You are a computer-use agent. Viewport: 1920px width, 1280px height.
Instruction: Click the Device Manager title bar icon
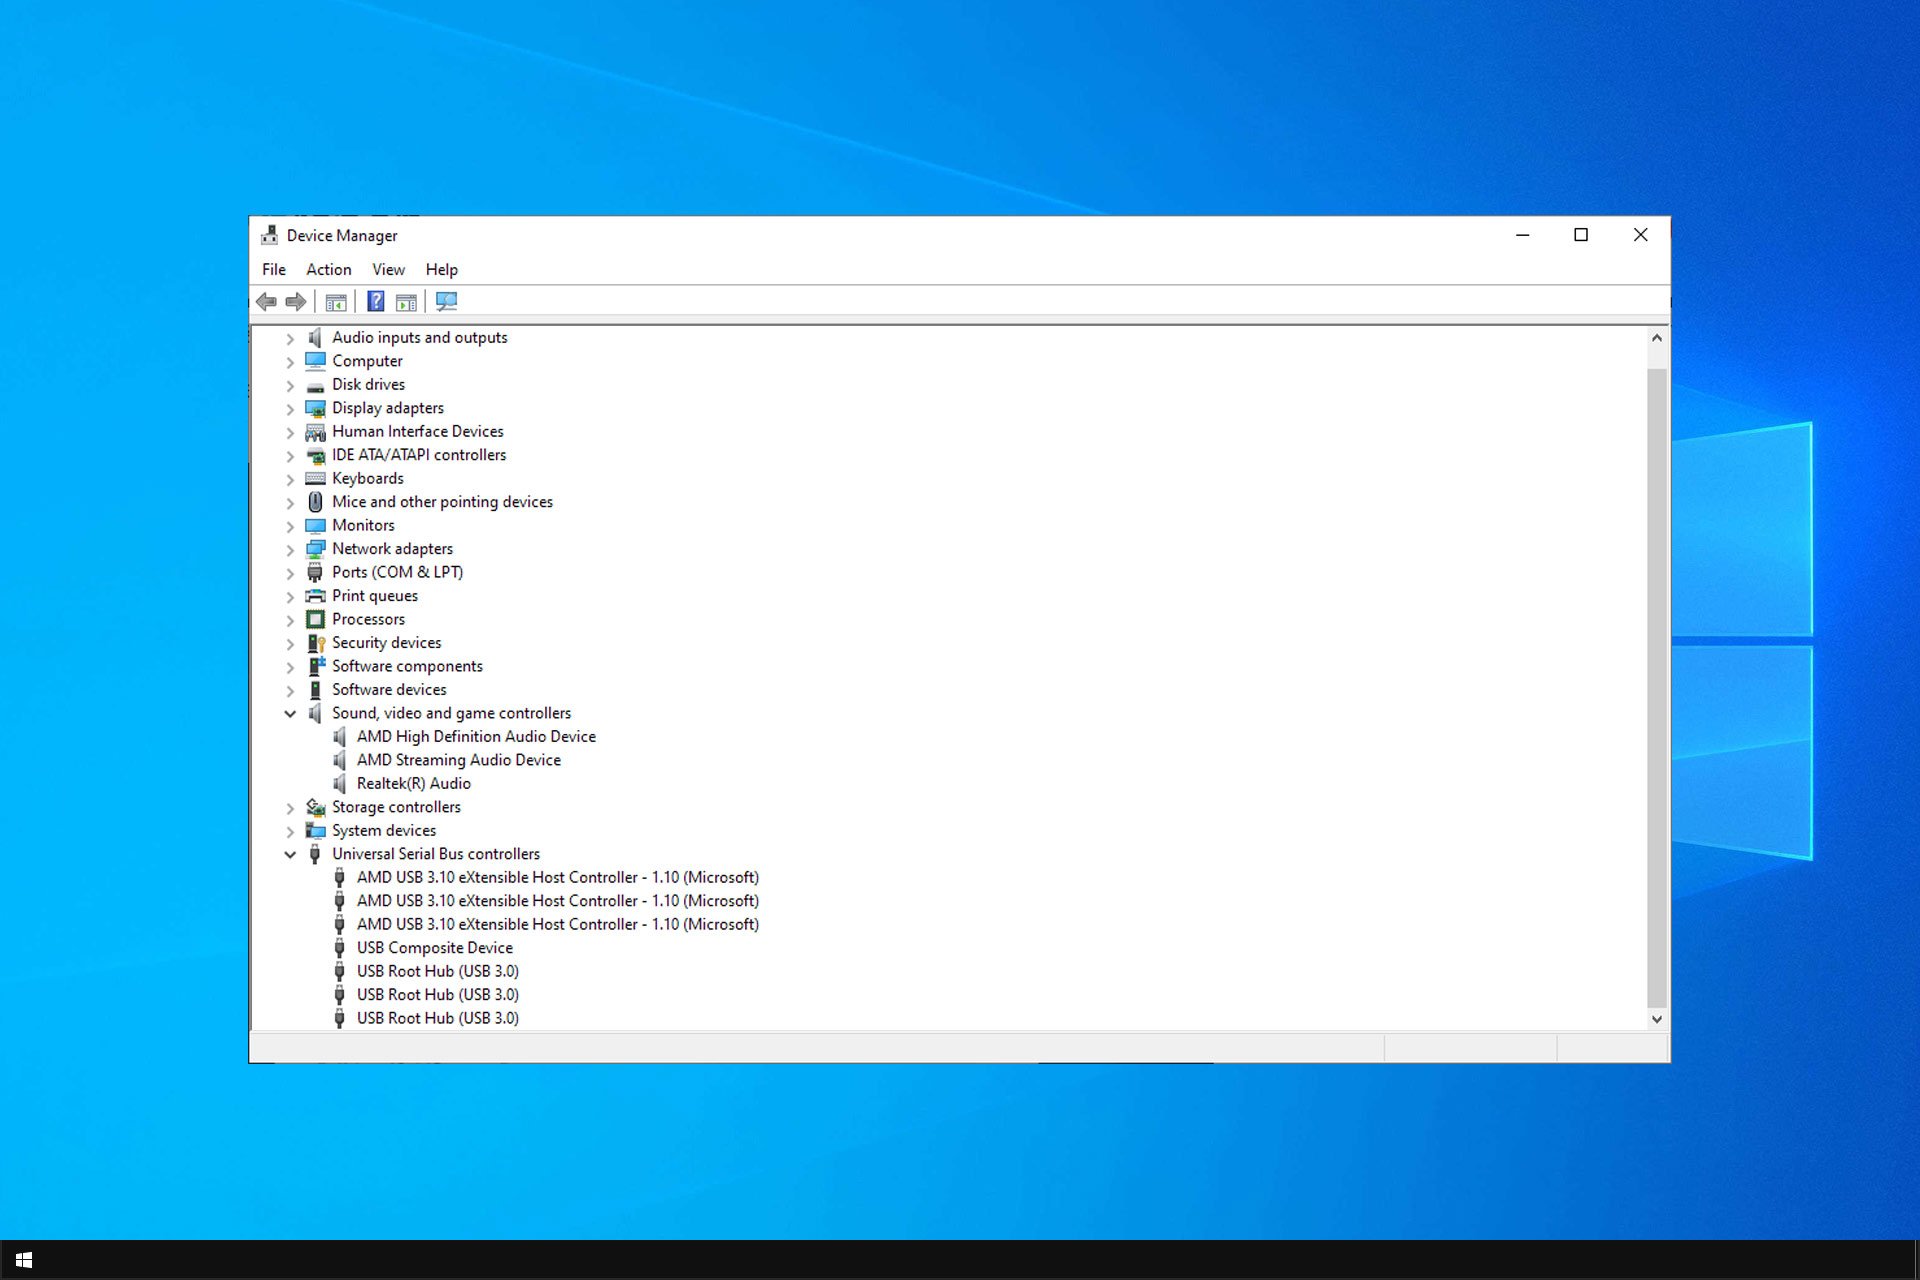pos(269,235)
